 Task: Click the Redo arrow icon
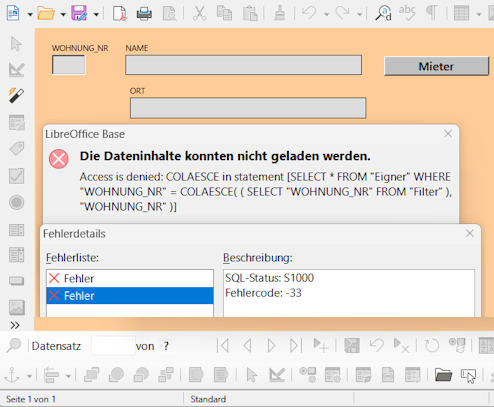click(342, 13)
